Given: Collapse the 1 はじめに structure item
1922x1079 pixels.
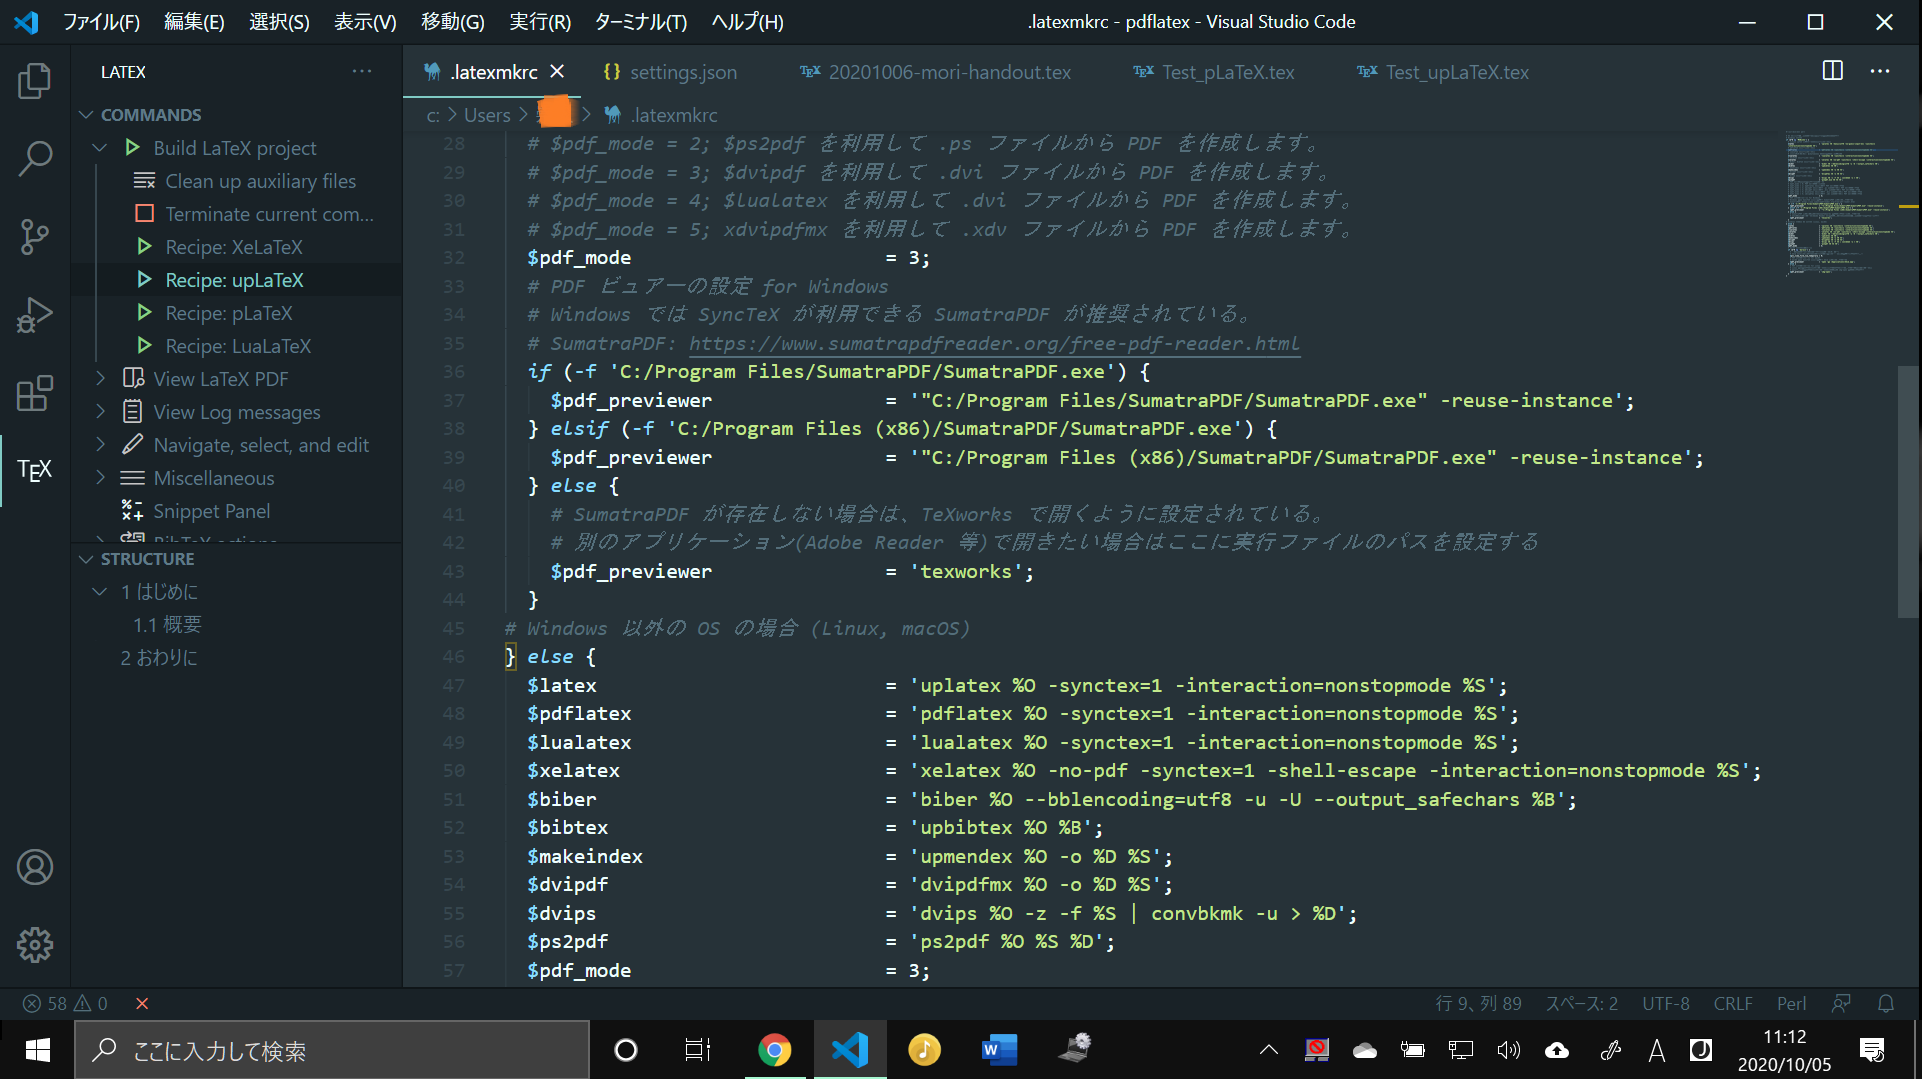Looking at the screenshot, I should click(100, 591).
